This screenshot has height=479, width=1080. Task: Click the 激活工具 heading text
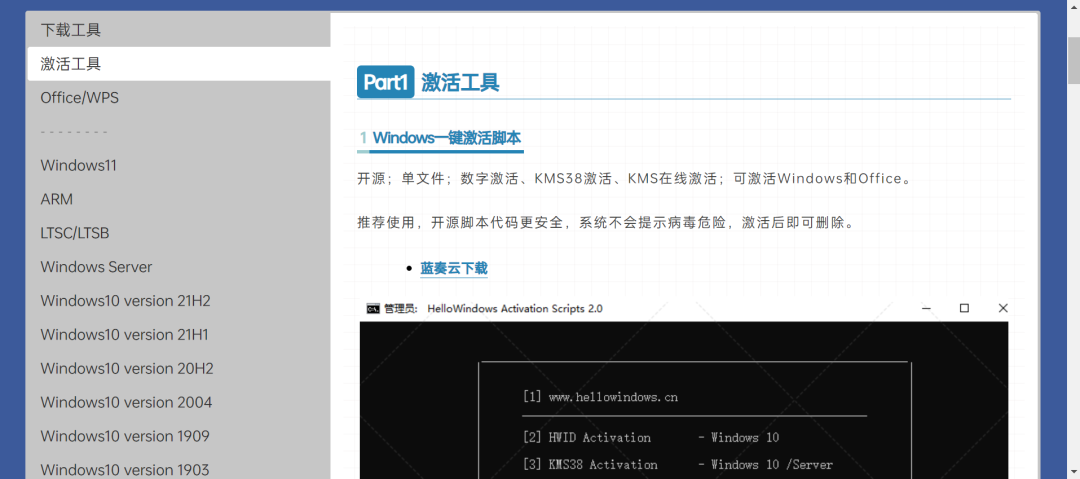[460, 83]
